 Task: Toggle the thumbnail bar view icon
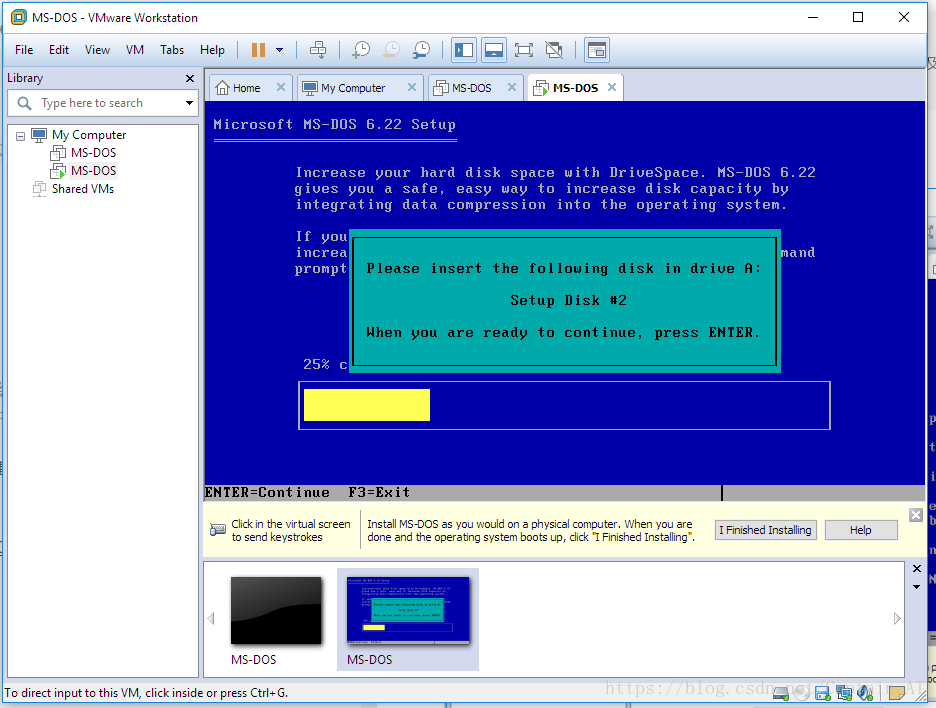(x=494, y=50)
